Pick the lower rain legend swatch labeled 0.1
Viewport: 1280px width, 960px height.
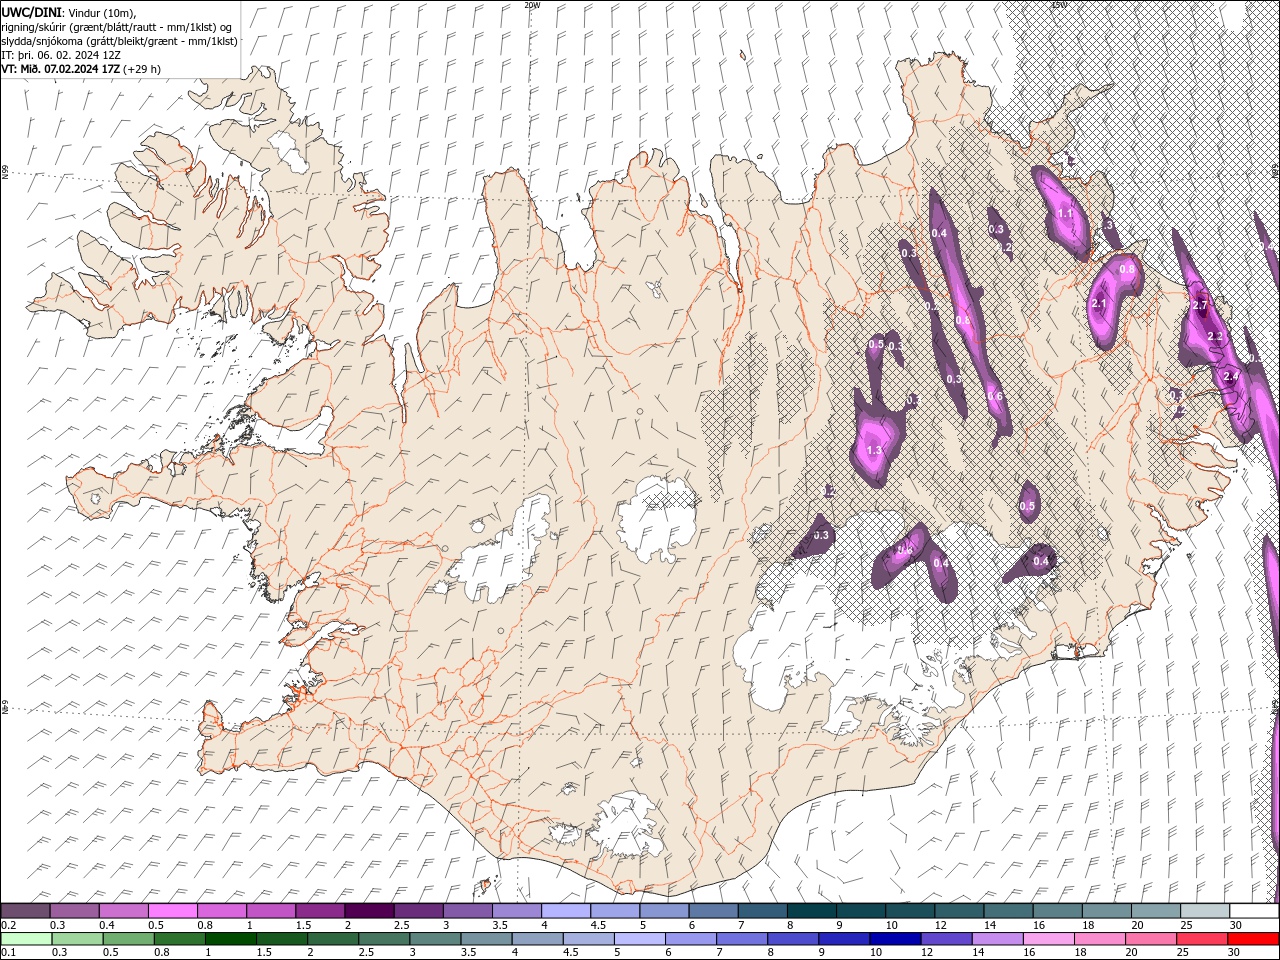click(26, 939)
